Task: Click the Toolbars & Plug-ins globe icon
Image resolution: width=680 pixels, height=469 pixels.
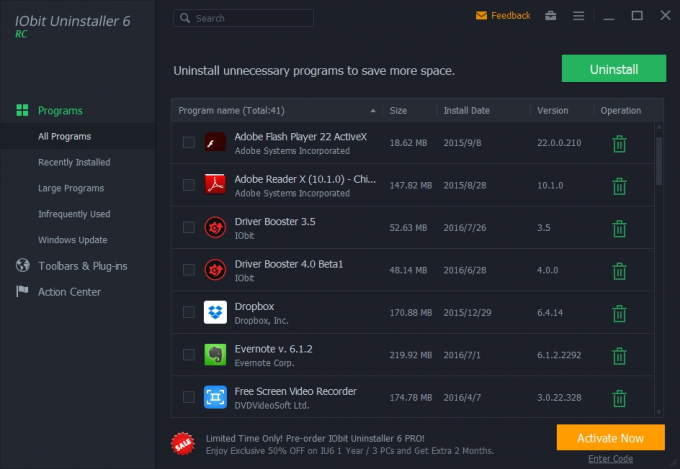Action: point(23,265)
